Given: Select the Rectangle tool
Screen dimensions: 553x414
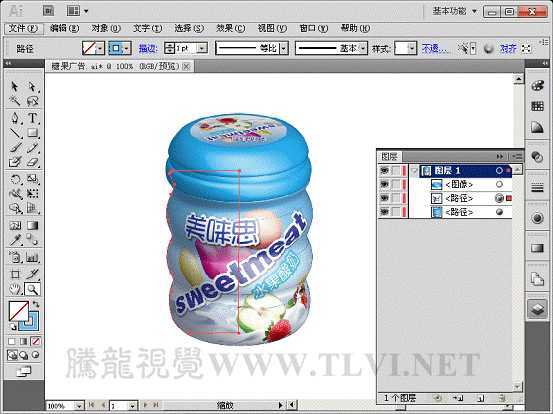Looking at the screenshot, I should coord(32,133).
